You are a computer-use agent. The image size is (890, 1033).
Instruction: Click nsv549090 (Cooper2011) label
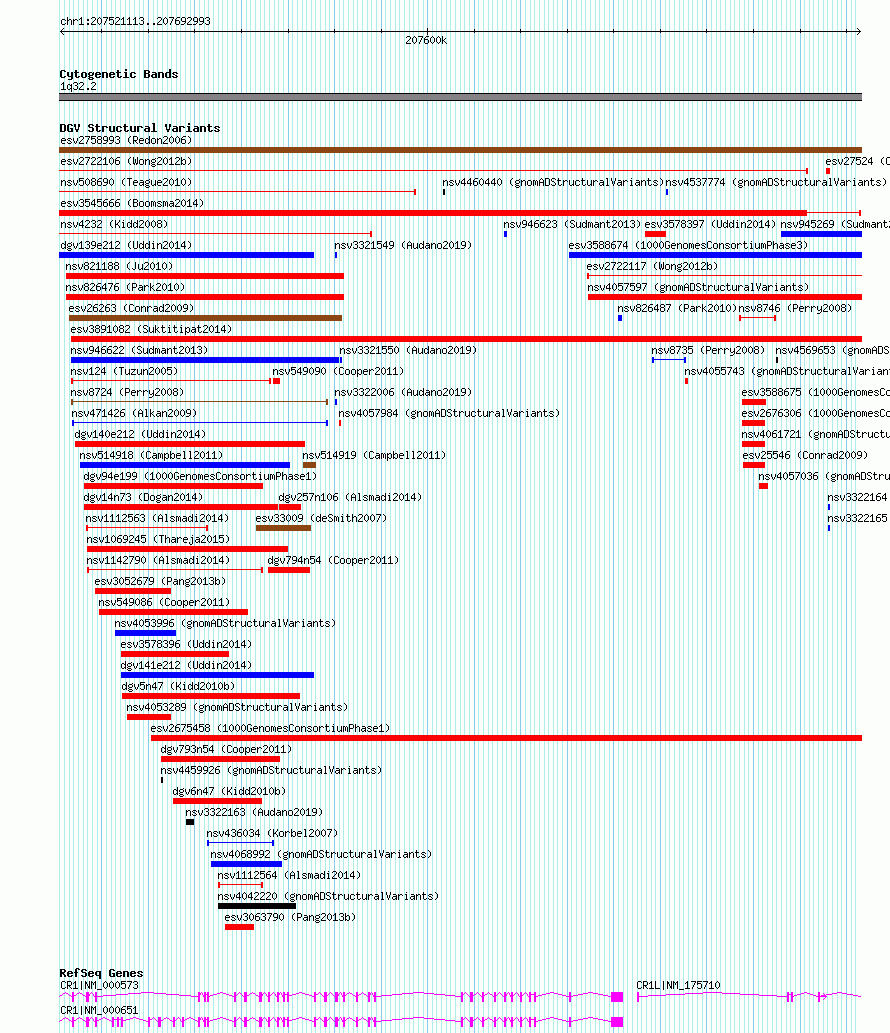pos(338,372)
